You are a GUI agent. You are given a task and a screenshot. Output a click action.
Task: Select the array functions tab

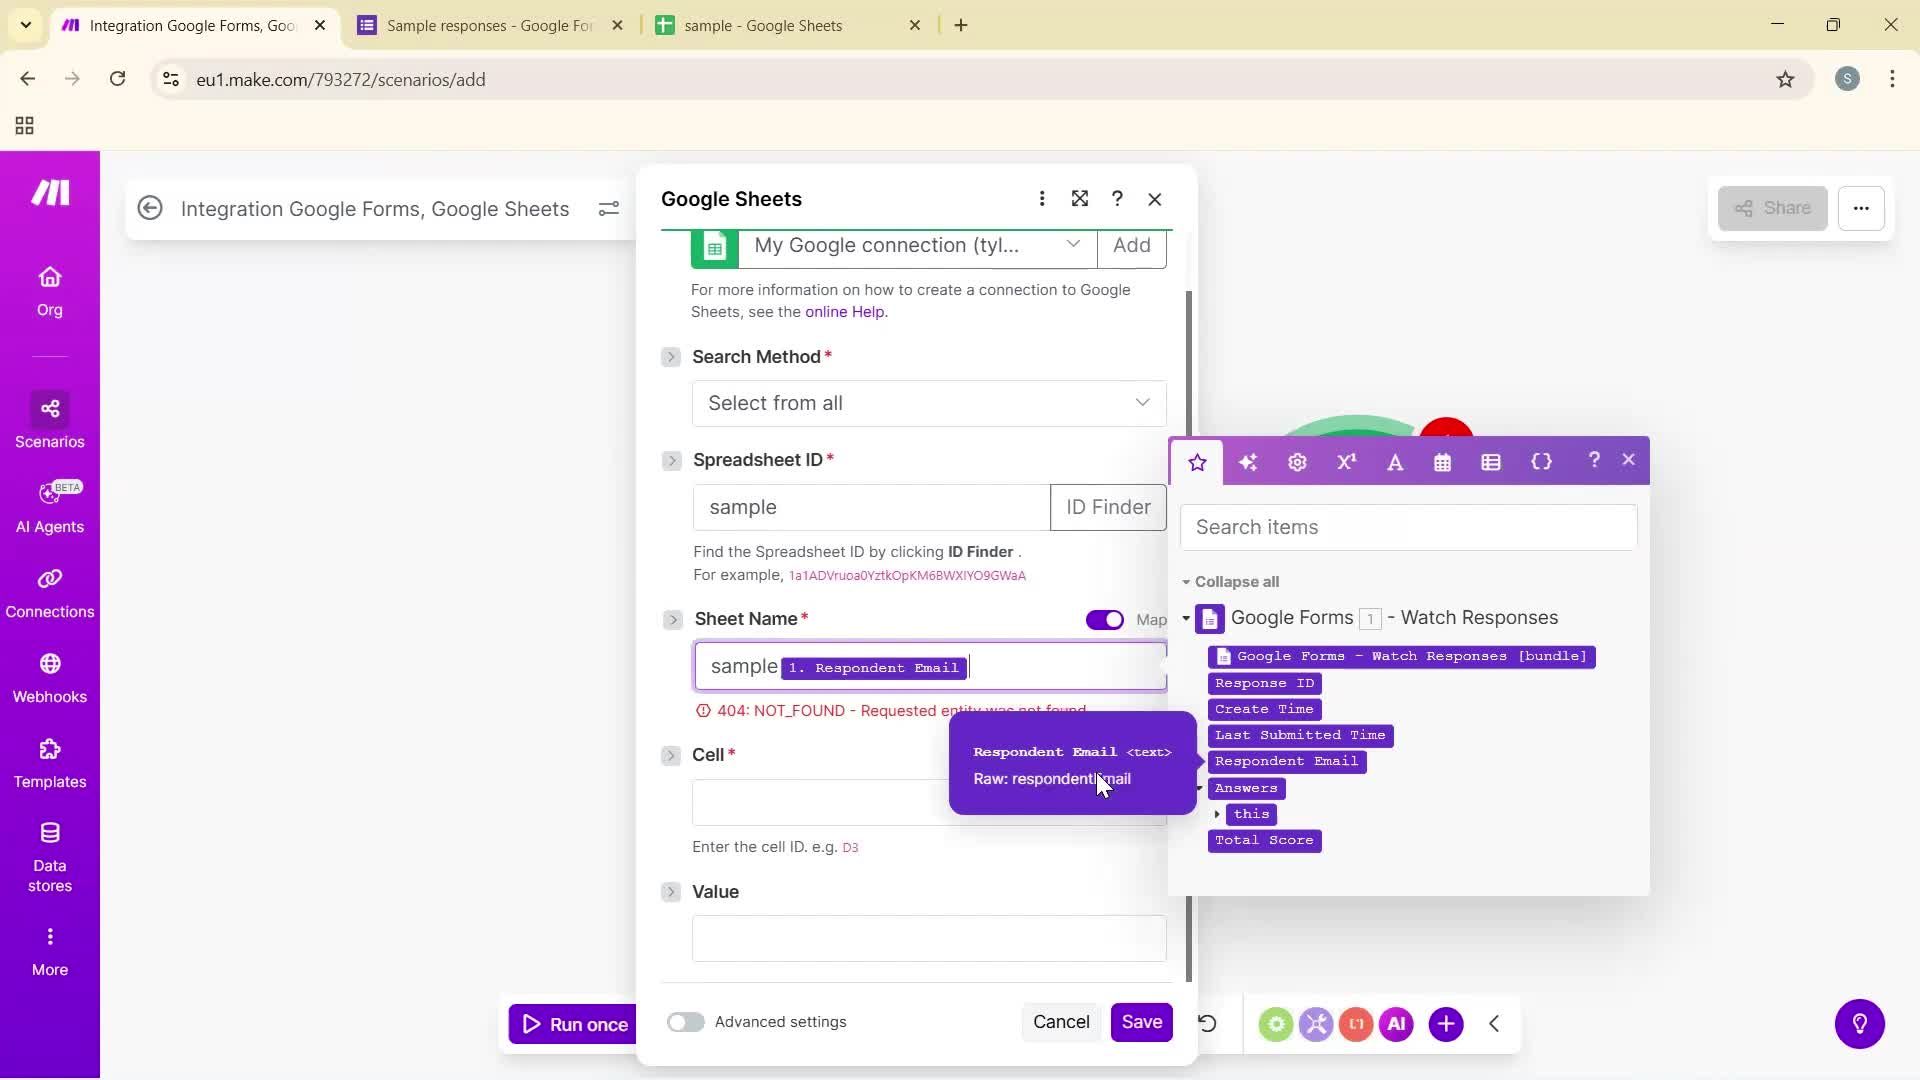[1490, 461]
